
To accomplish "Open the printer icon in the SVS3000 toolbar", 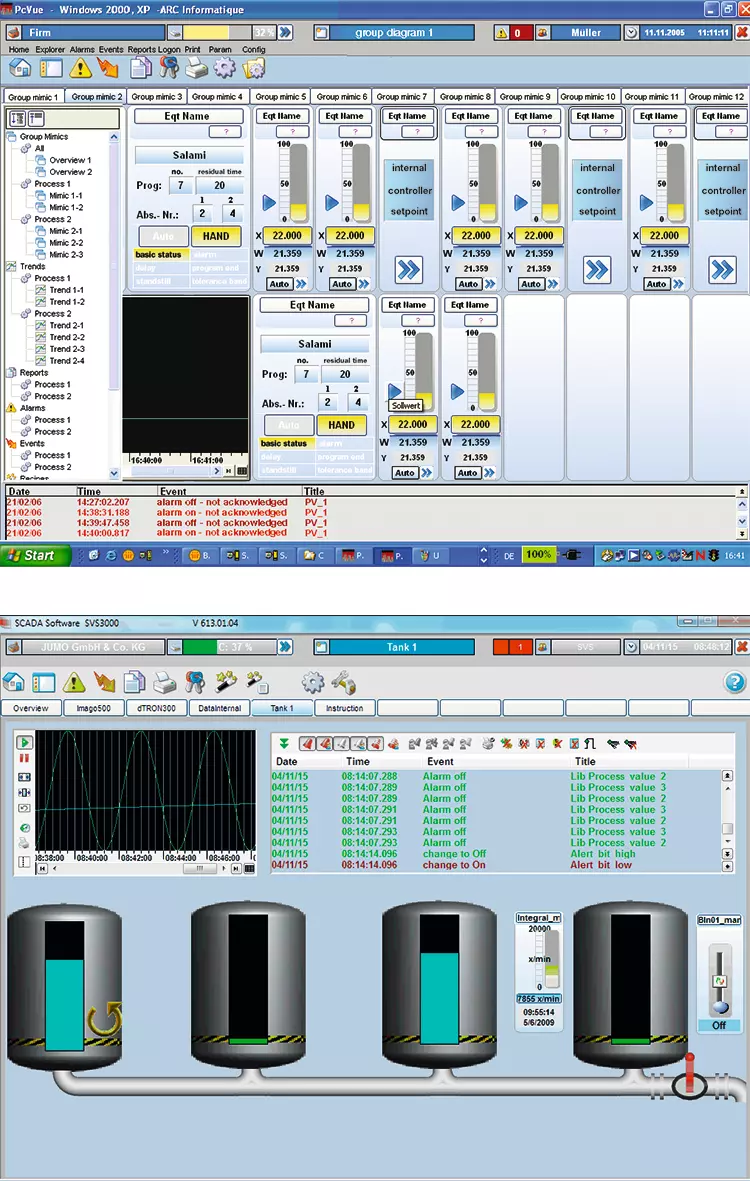I will [x=165, y=683].
